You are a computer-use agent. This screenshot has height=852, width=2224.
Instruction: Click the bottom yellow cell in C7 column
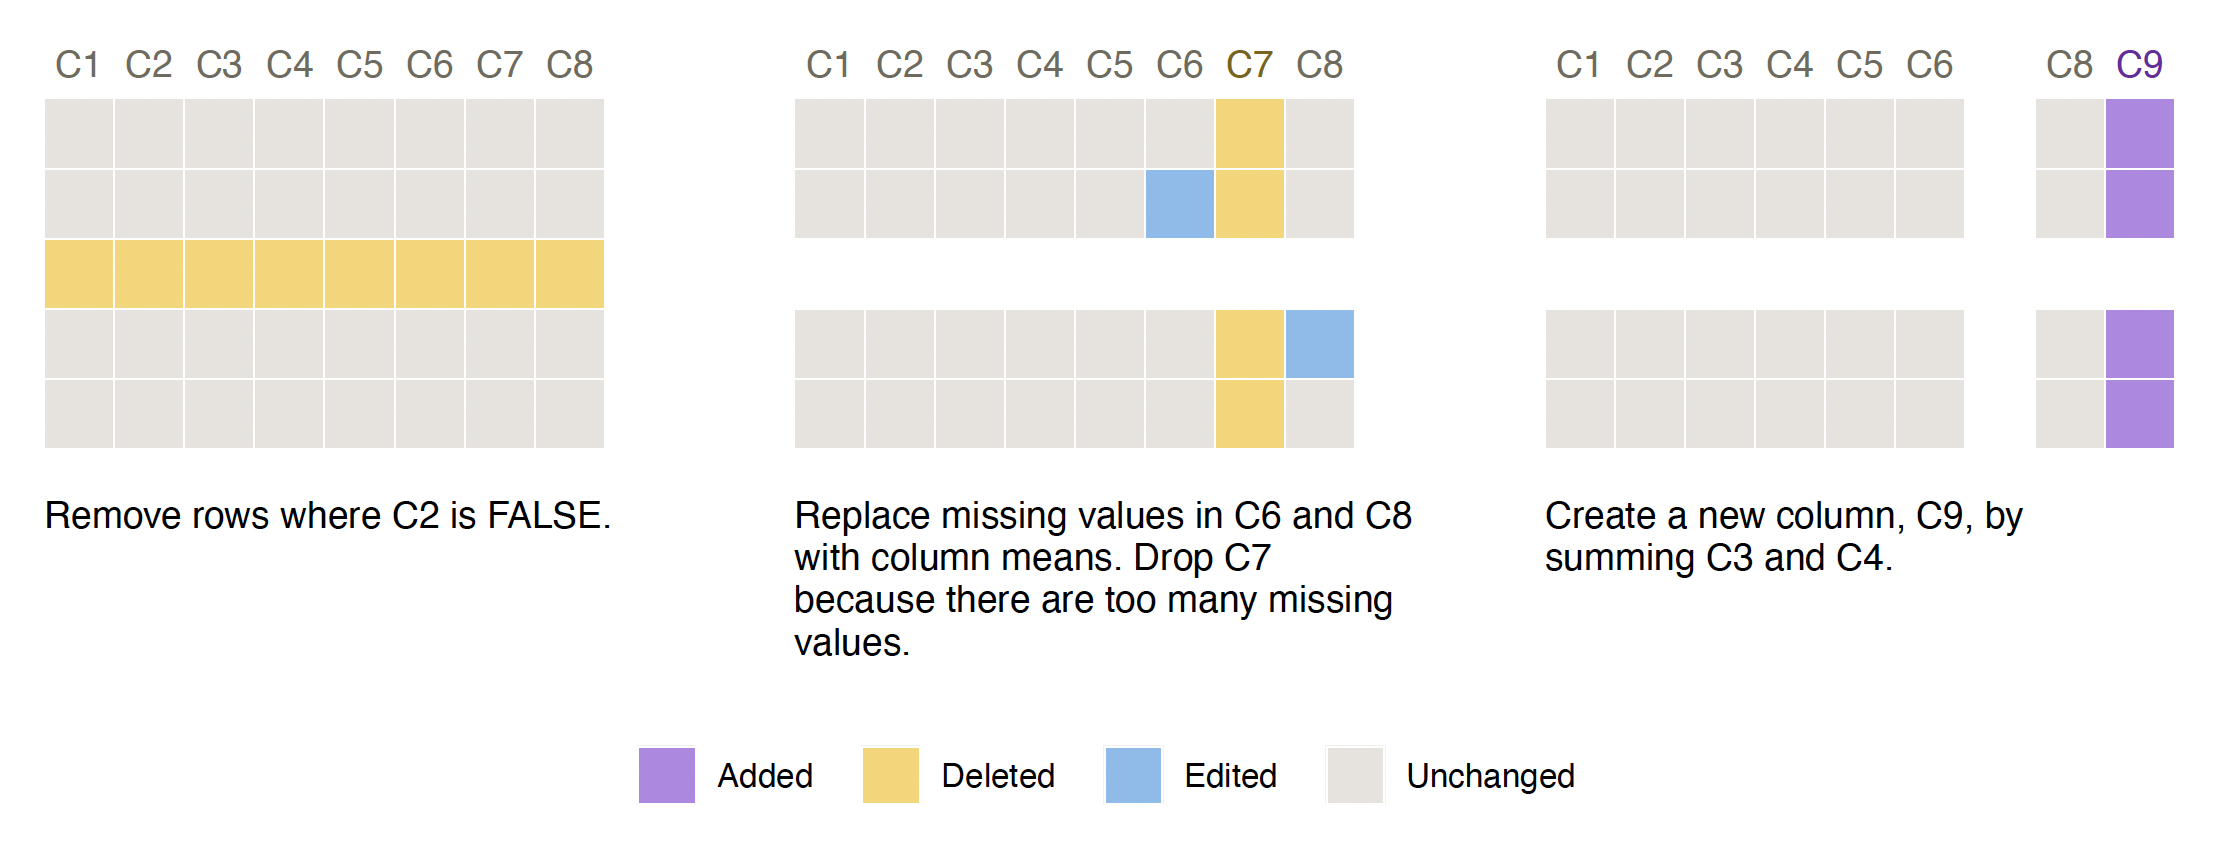[x=1250, y=414]
